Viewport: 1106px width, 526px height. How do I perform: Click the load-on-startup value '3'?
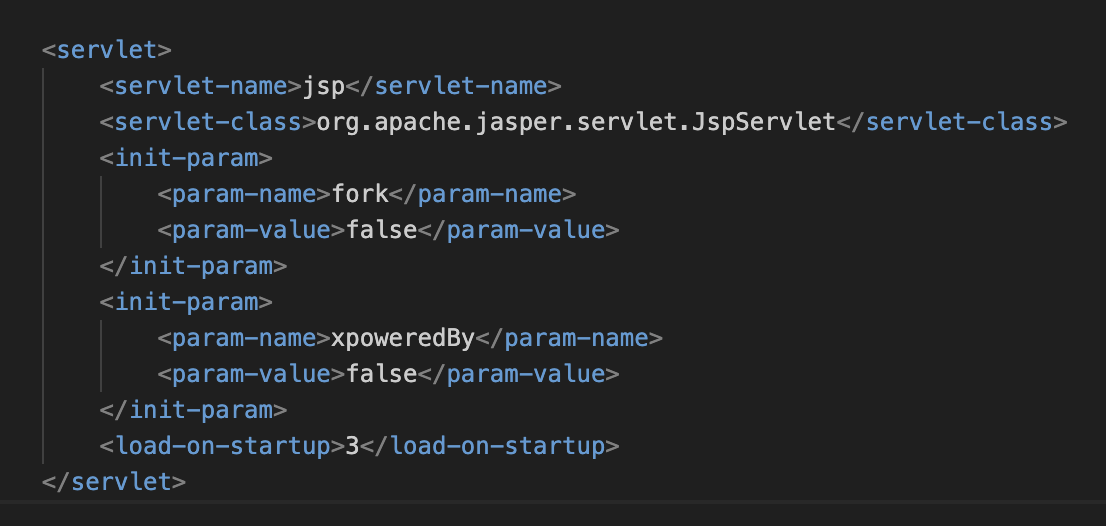(x=351, y=445)
